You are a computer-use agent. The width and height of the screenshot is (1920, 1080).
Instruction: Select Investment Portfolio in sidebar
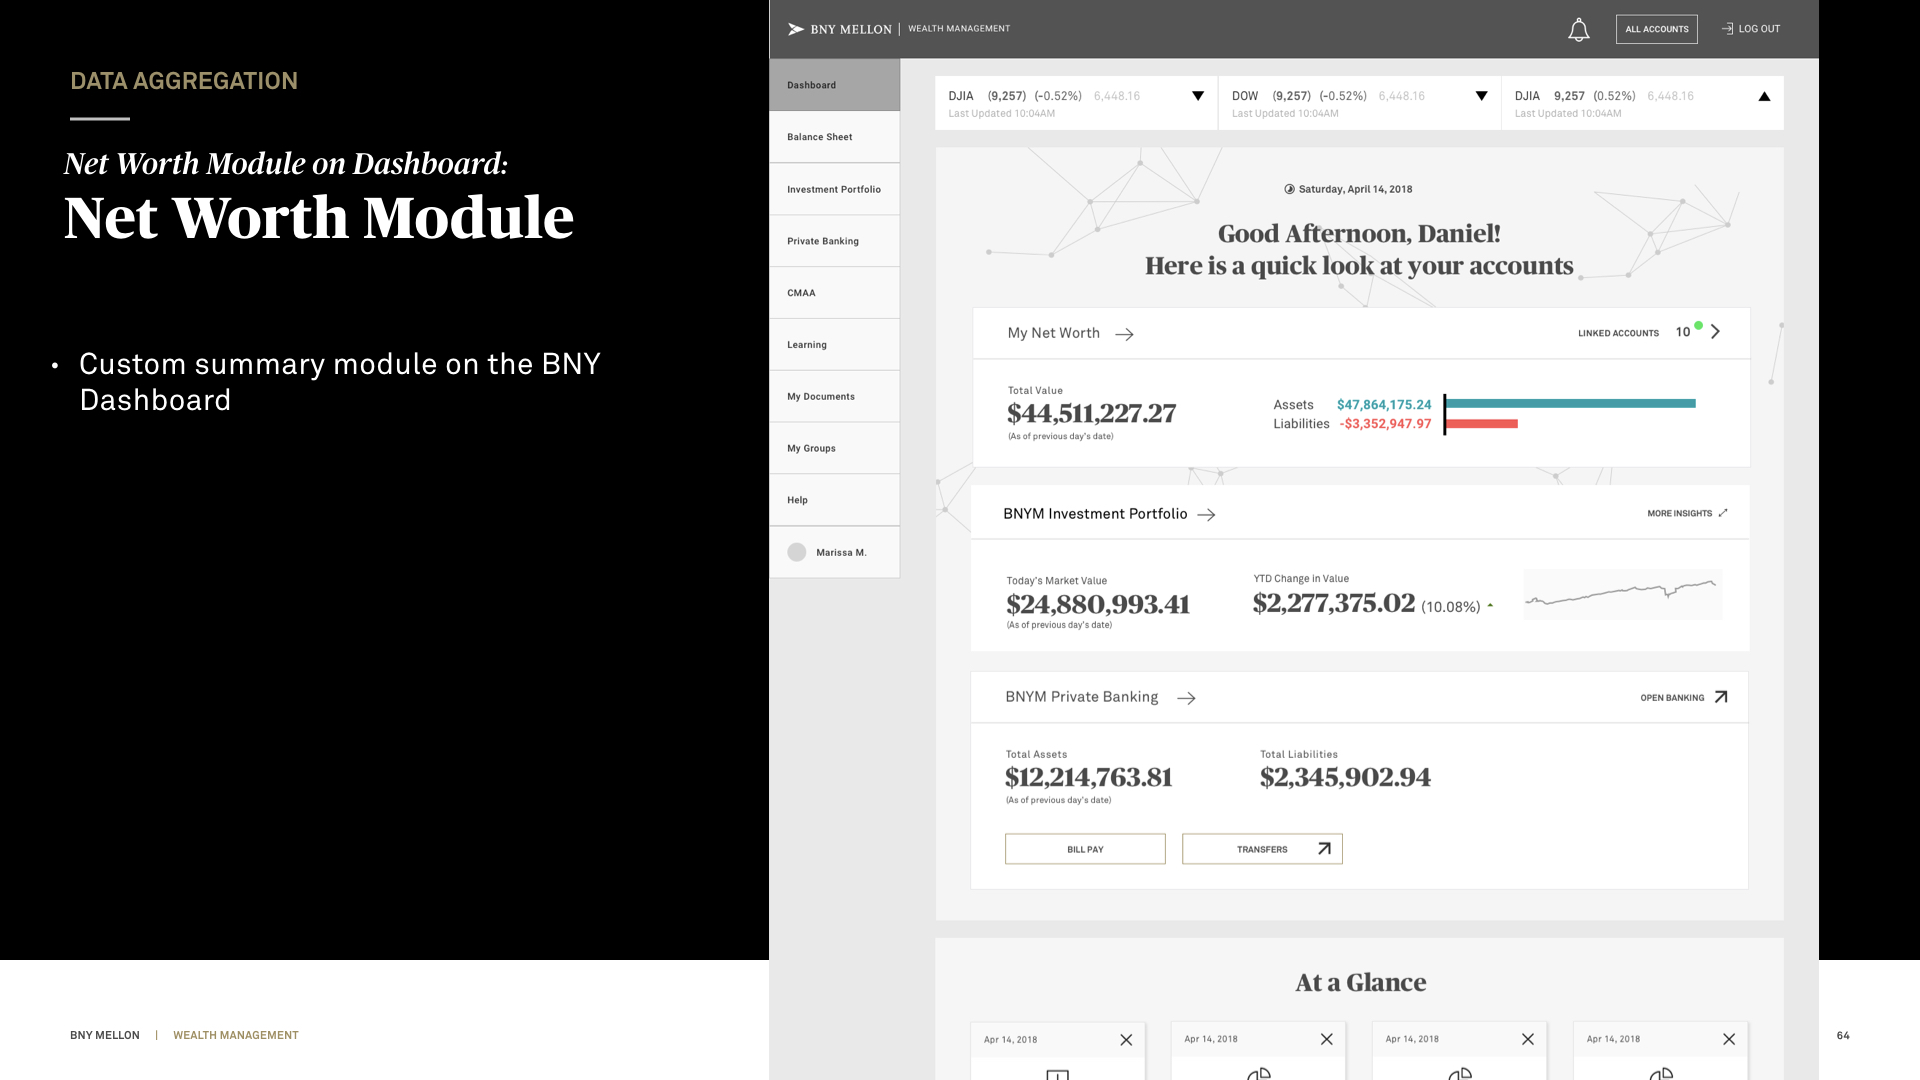click(835, 189)
